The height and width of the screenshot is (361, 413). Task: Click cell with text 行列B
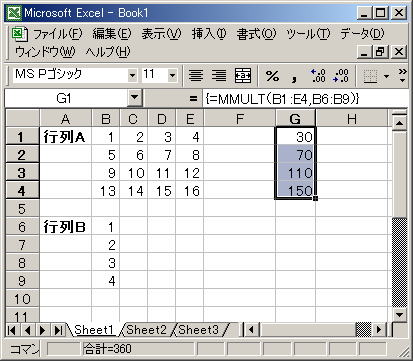tap(65, 227)
